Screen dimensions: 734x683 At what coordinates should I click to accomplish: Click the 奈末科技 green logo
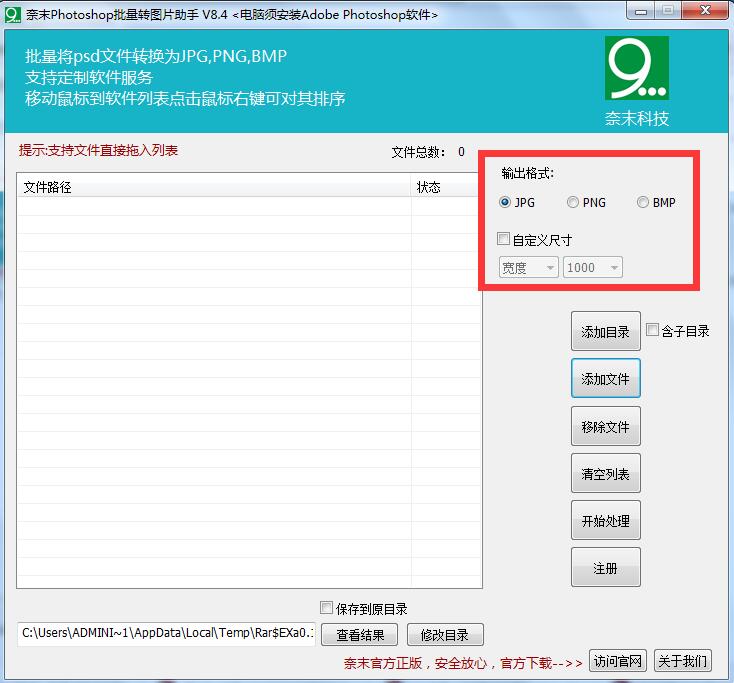pyautogui.click(x=637, y=68)
